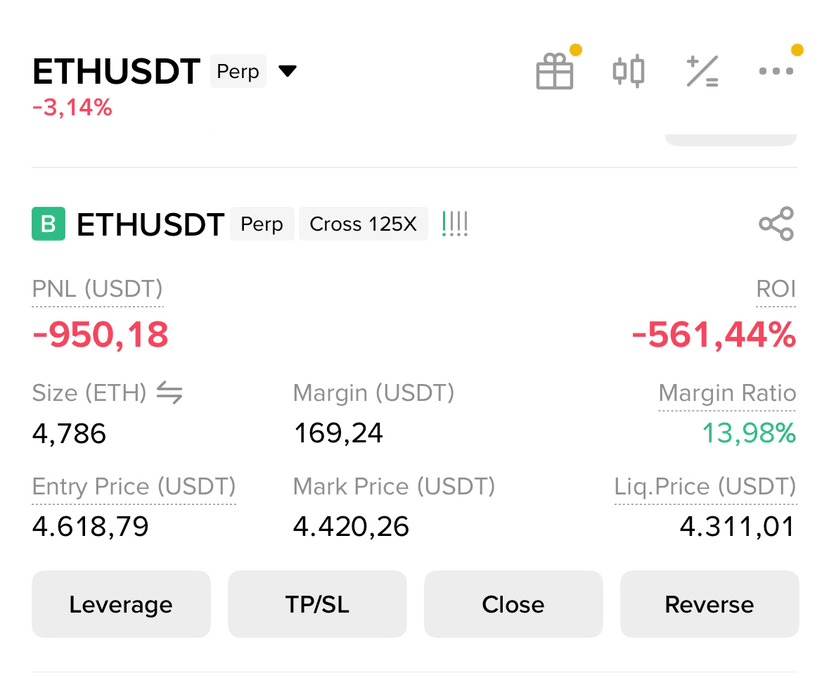
Task: Tap the Entry Price (USDT) label
Action: click(x=134, y=487)
